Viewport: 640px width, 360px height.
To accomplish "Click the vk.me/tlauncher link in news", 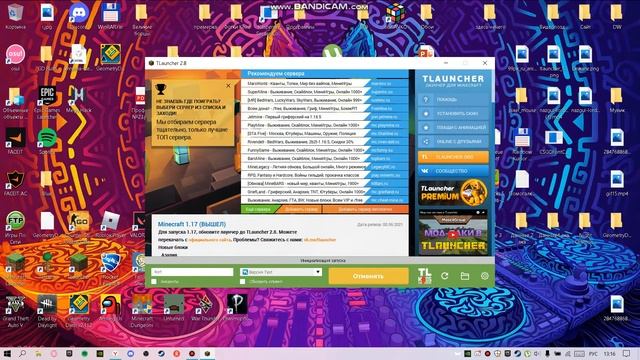I will tap(320, 240).
